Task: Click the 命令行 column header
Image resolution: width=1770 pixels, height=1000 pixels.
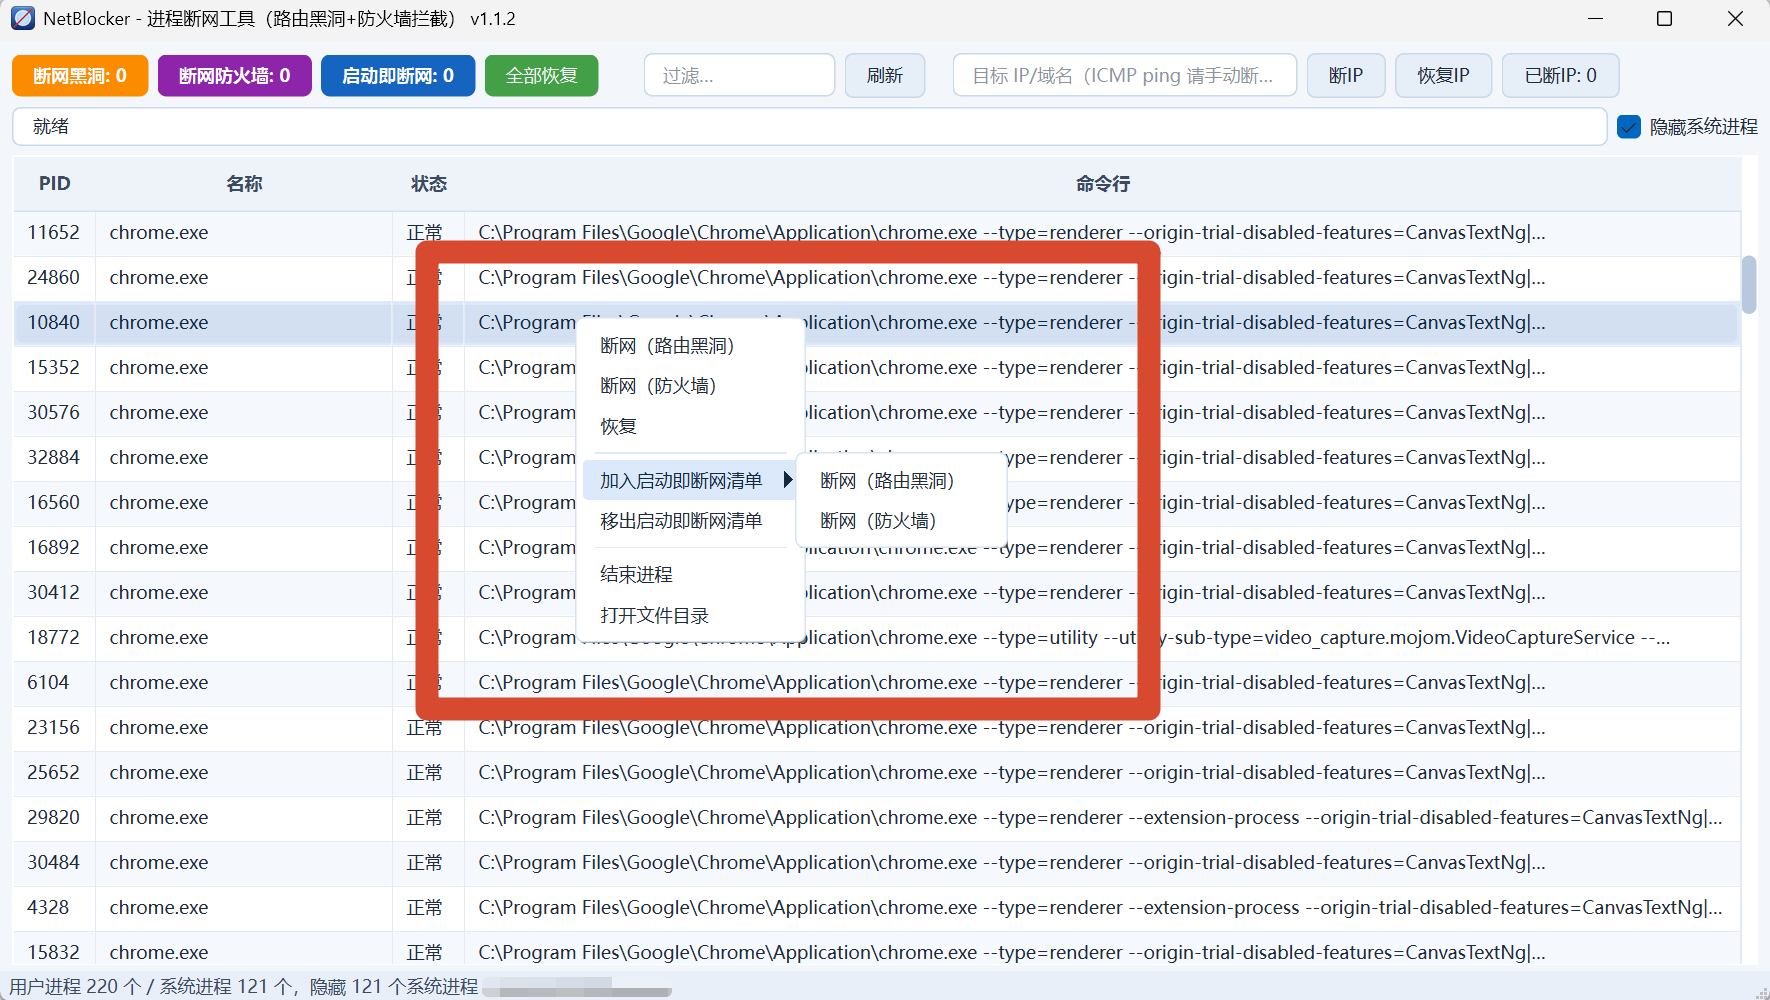Action: pos(1102,184)
